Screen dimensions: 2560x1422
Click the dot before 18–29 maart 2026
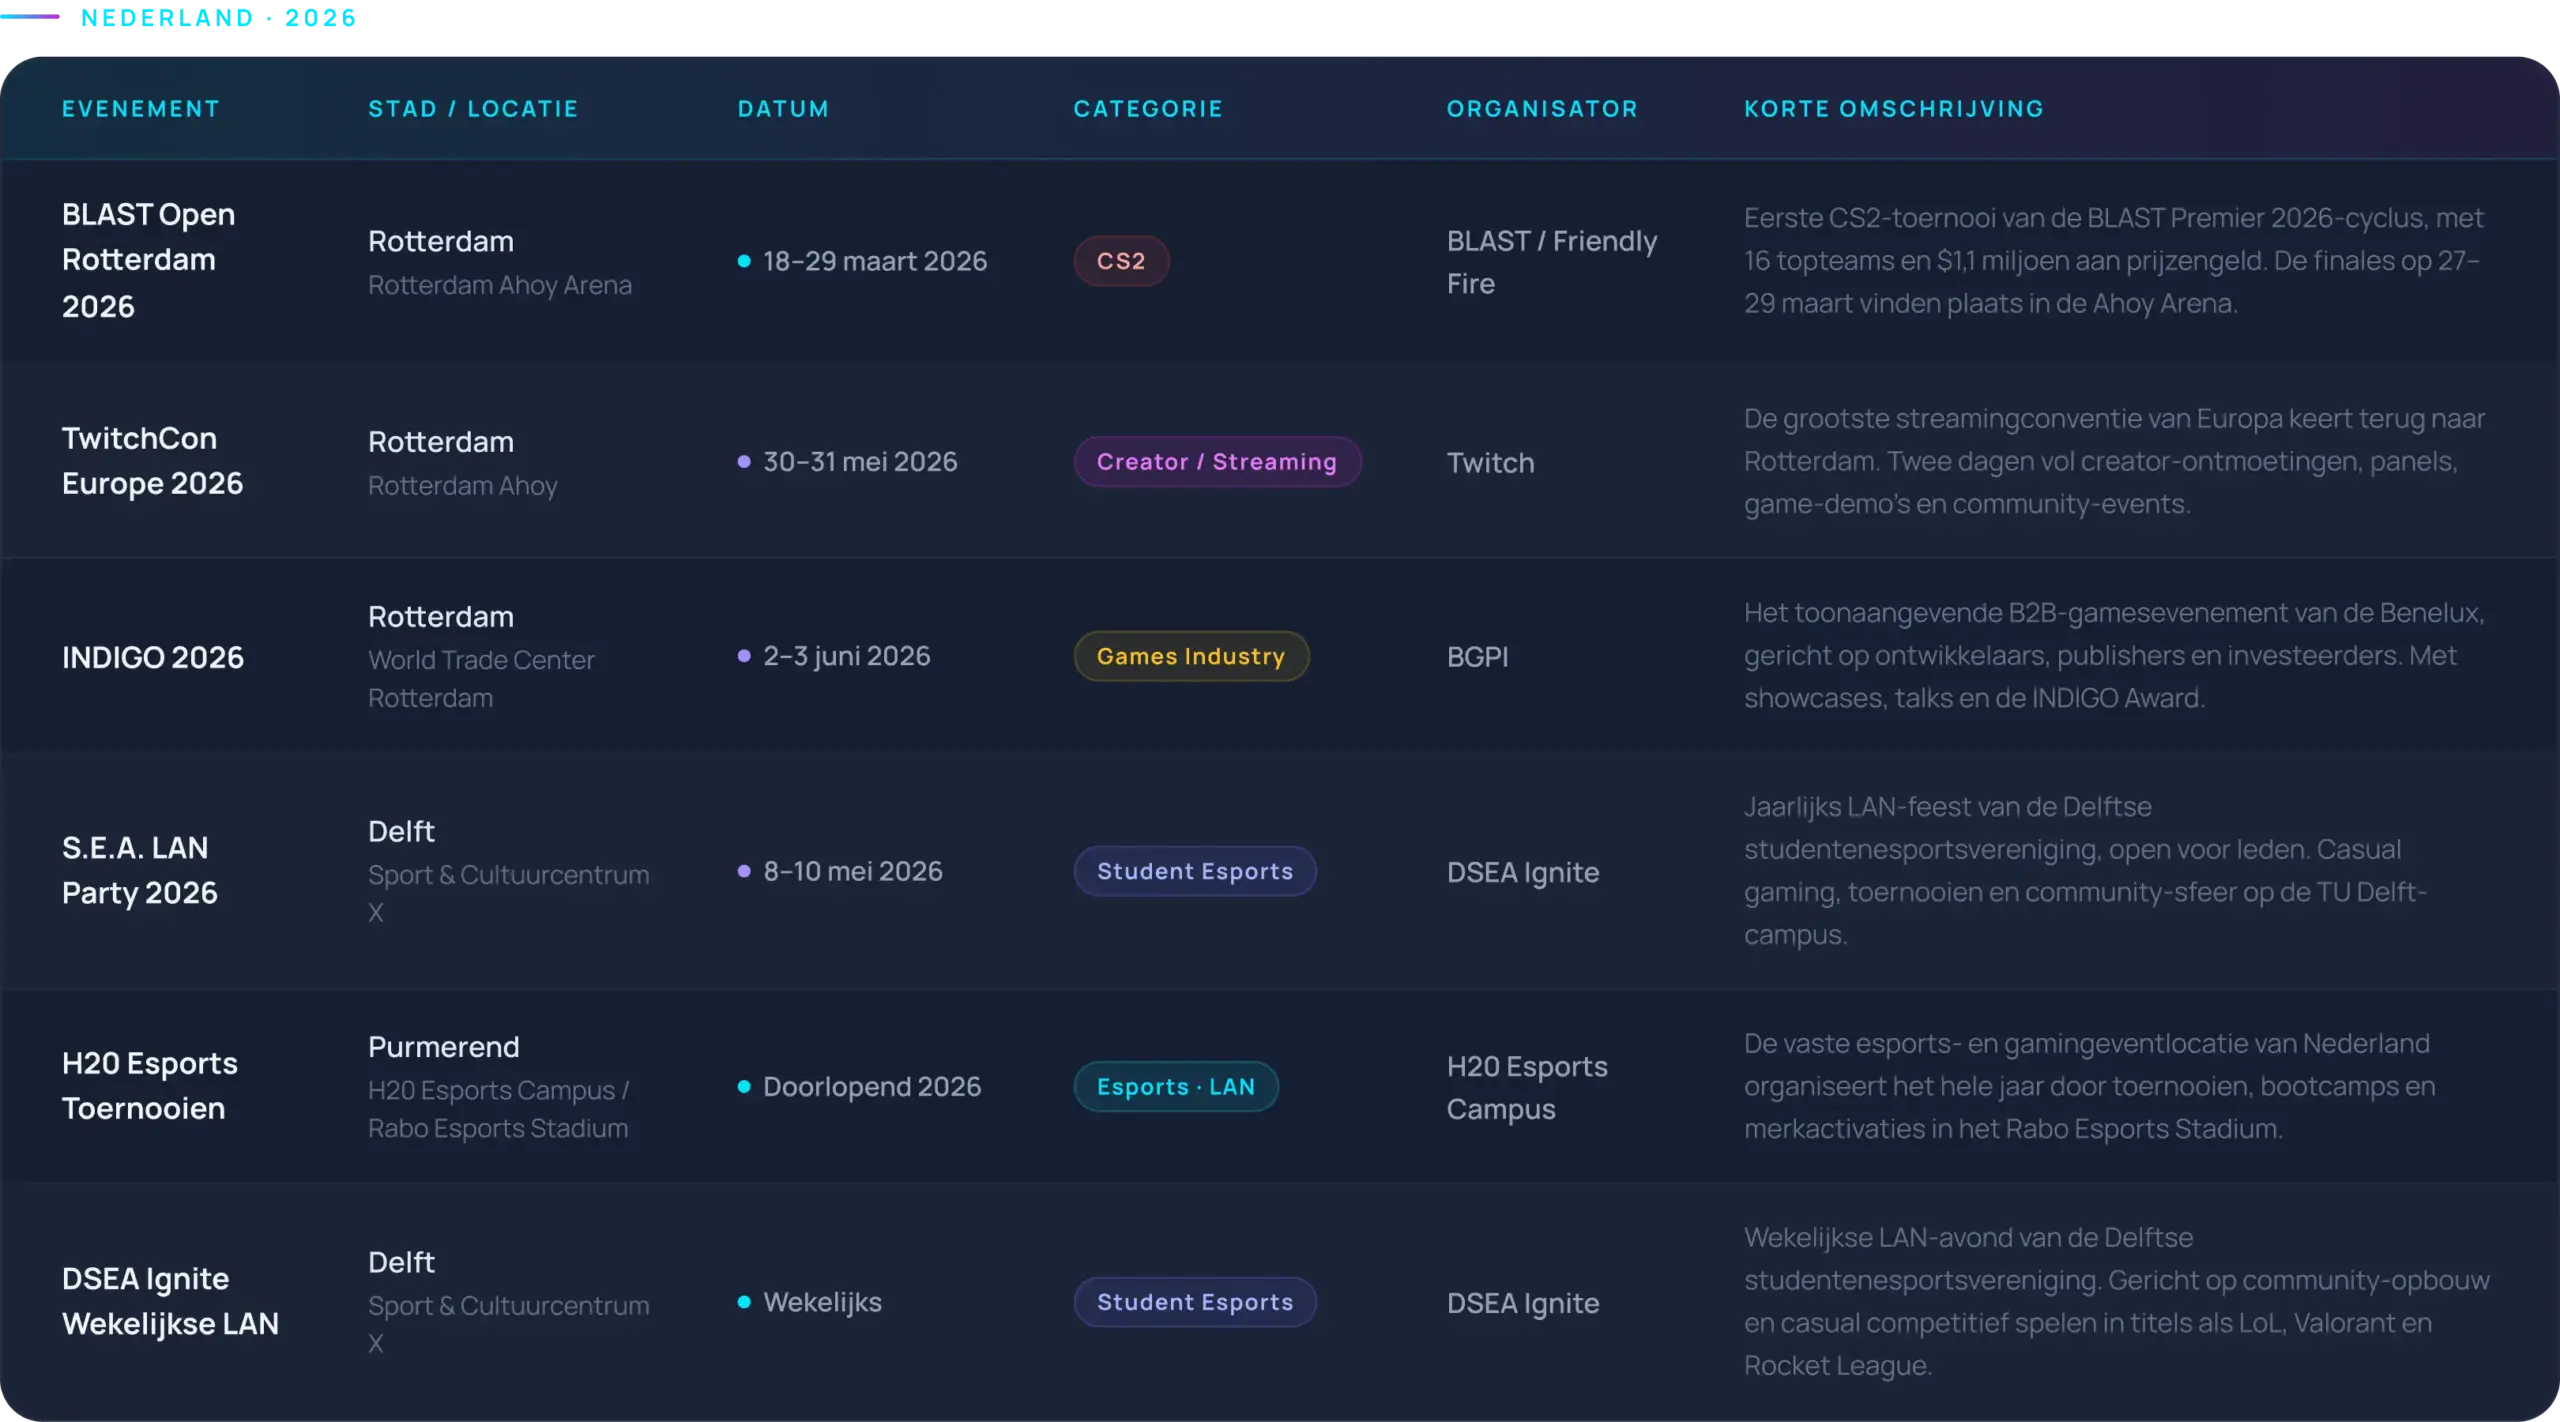(x=744, y=261)
